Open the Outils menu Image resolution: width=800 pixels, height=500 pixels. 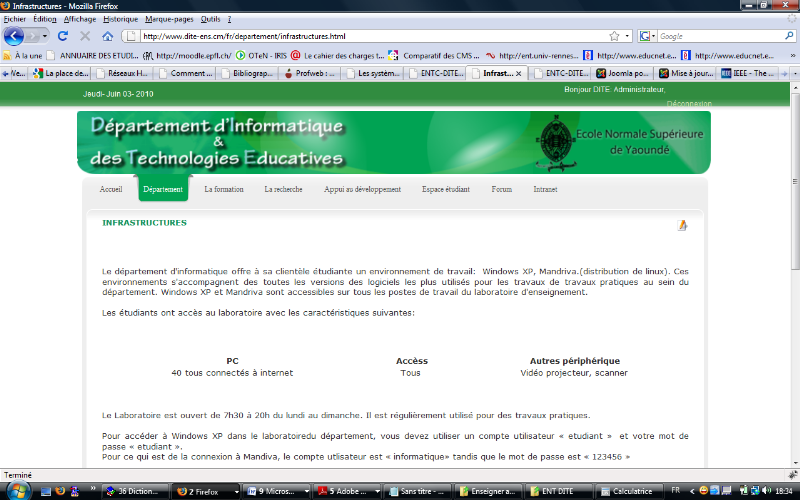coord(210,19)
